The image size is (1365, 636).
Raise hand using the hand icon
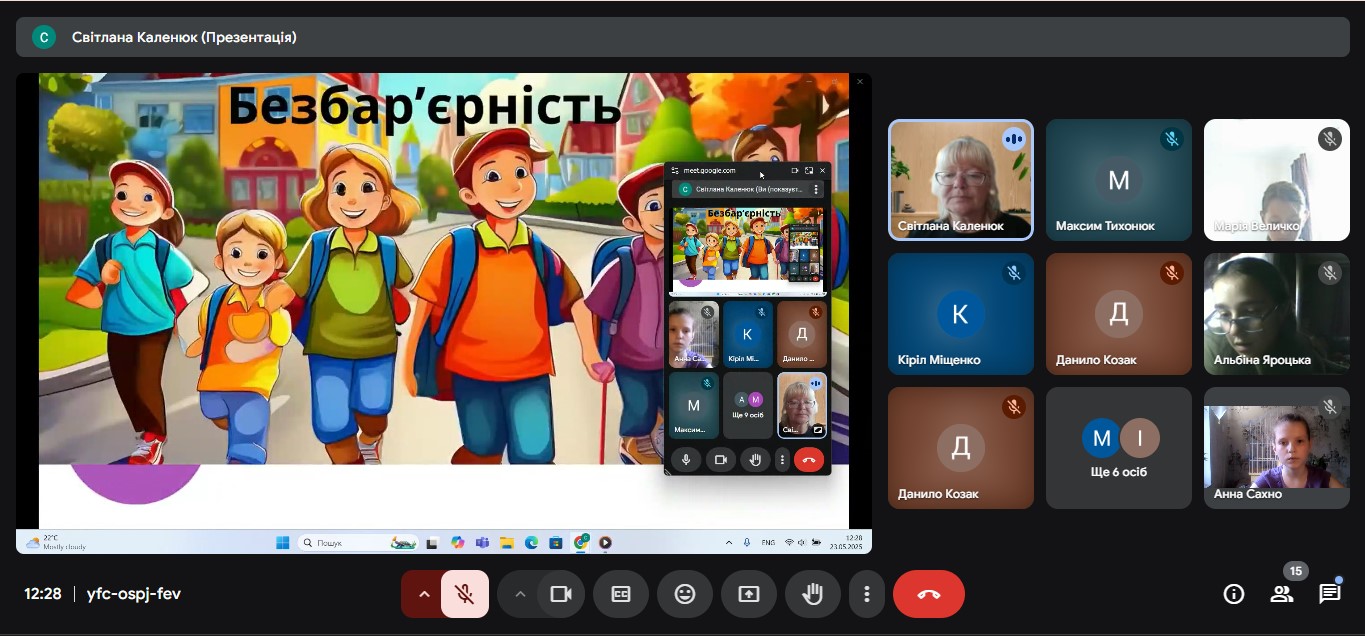pyautogui.click(x=812, y=594)
